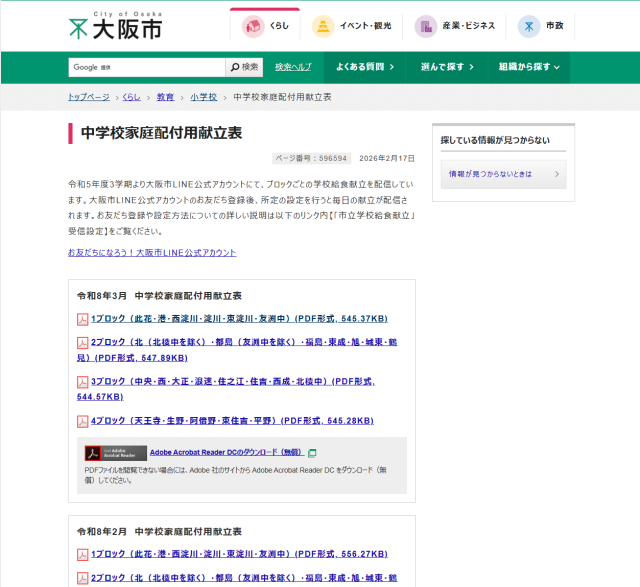Click the Osaka City logo
Image resolution: width=640 pixels, height=587 pixels.
(x=114, y=25)
